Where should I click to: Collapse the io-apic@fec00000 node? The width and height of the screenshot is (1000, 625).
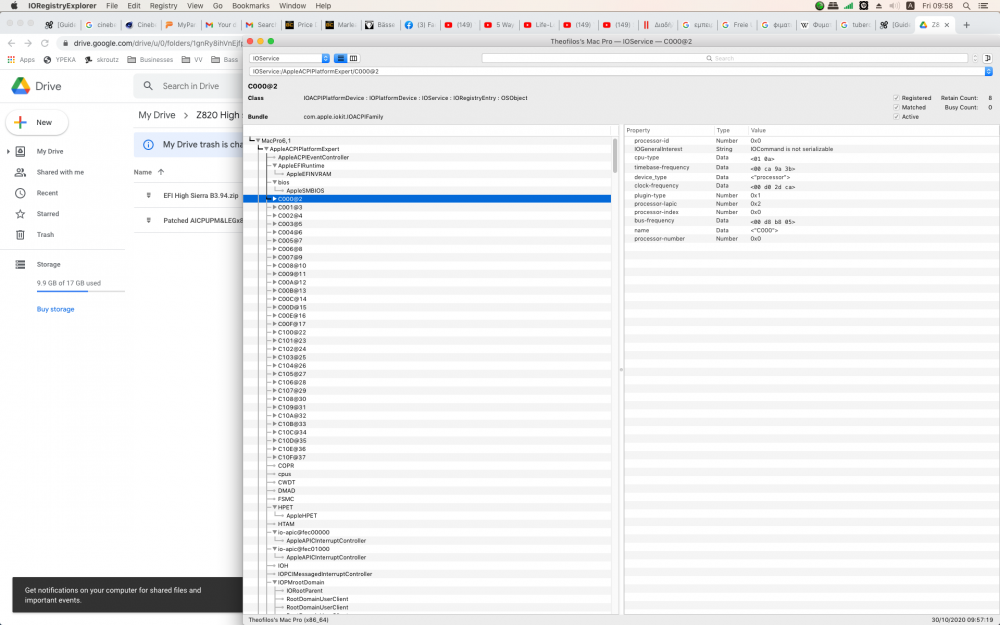click(275, 532)
